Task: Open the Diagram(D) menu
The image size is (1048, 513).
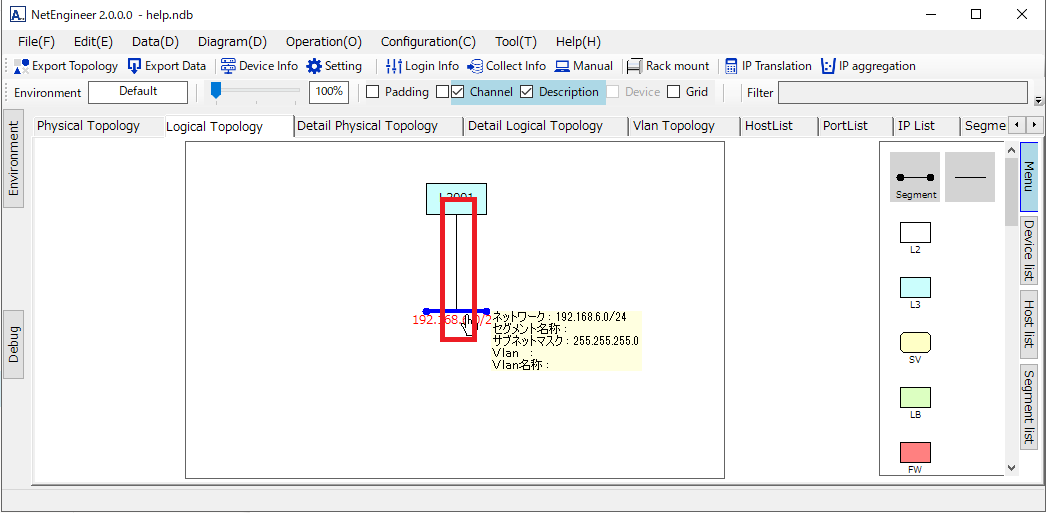Action: (x=232, y=42)
